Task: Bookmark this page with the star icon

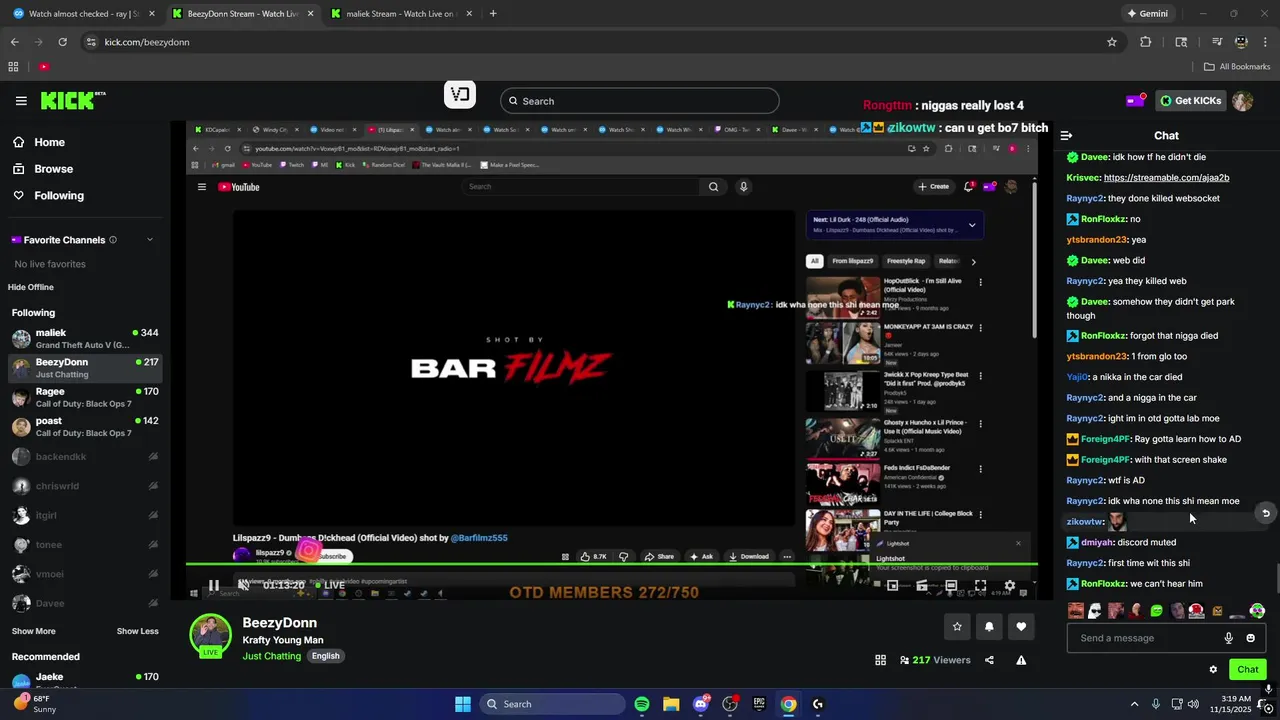Action: point(1111,42)
